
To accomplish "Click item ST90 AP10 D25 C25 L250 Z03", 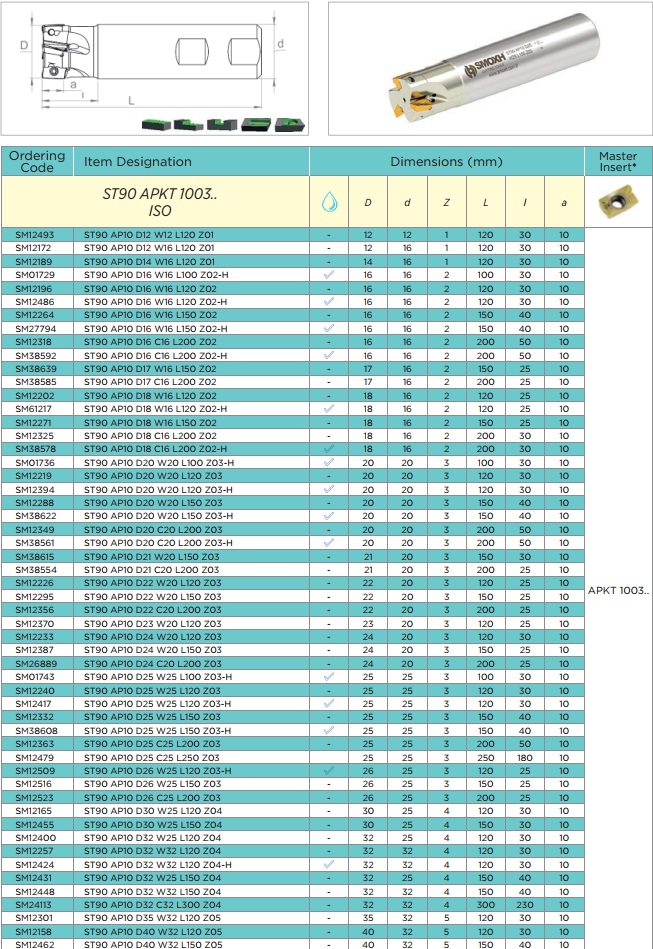I will (152, 758).
